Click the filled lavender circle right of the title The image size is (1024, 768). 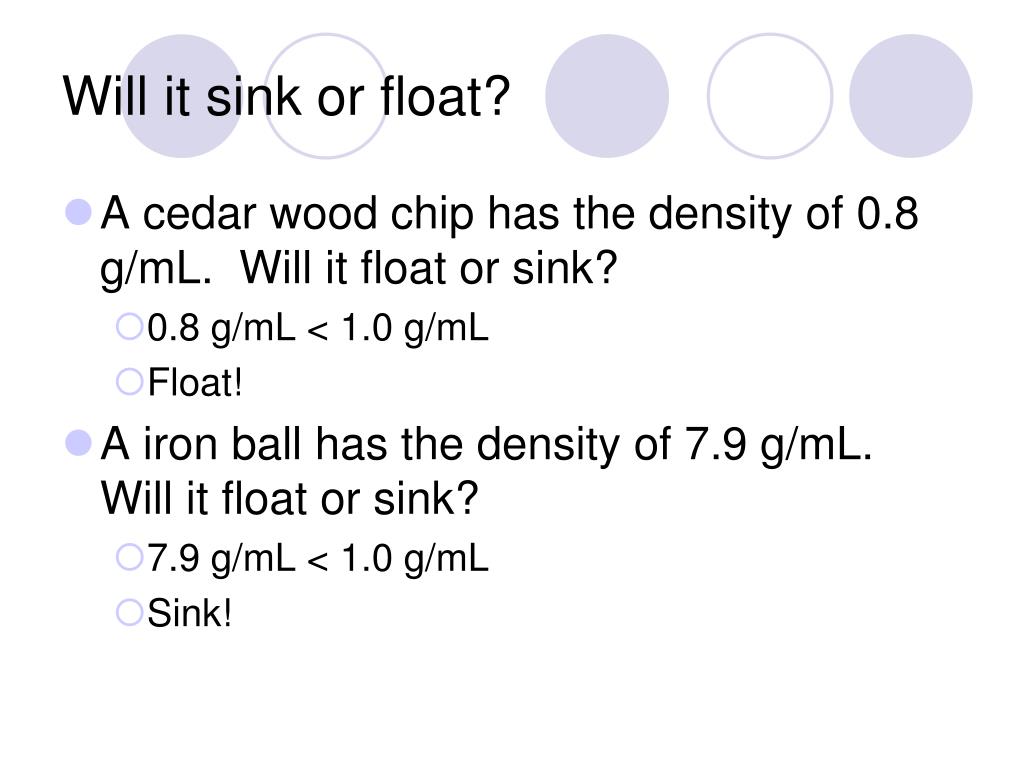[607, 96]
